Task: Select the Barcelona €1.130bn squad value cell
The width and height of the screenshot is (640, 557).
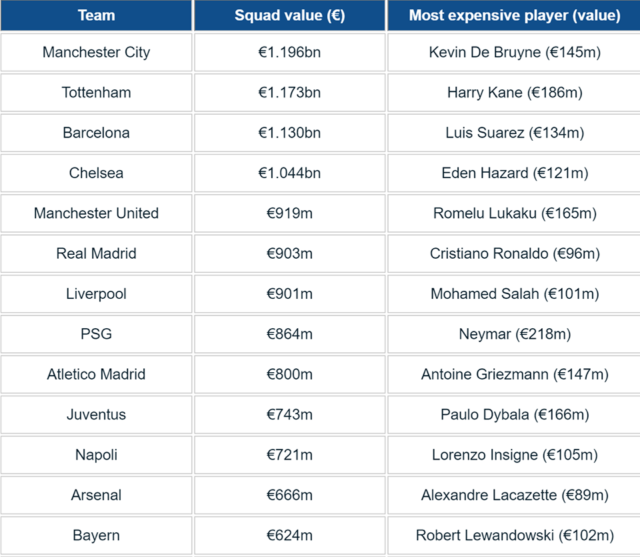Action: [290, 133]
